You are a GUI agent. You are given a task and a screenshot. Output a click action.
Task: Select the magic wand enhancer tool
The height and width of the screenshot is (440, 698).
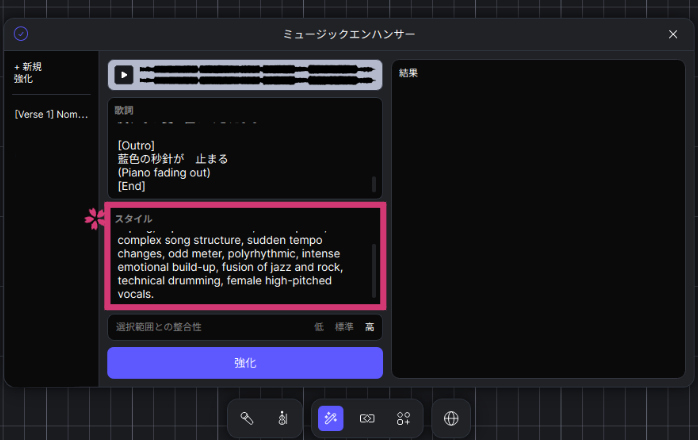(331, 418)
